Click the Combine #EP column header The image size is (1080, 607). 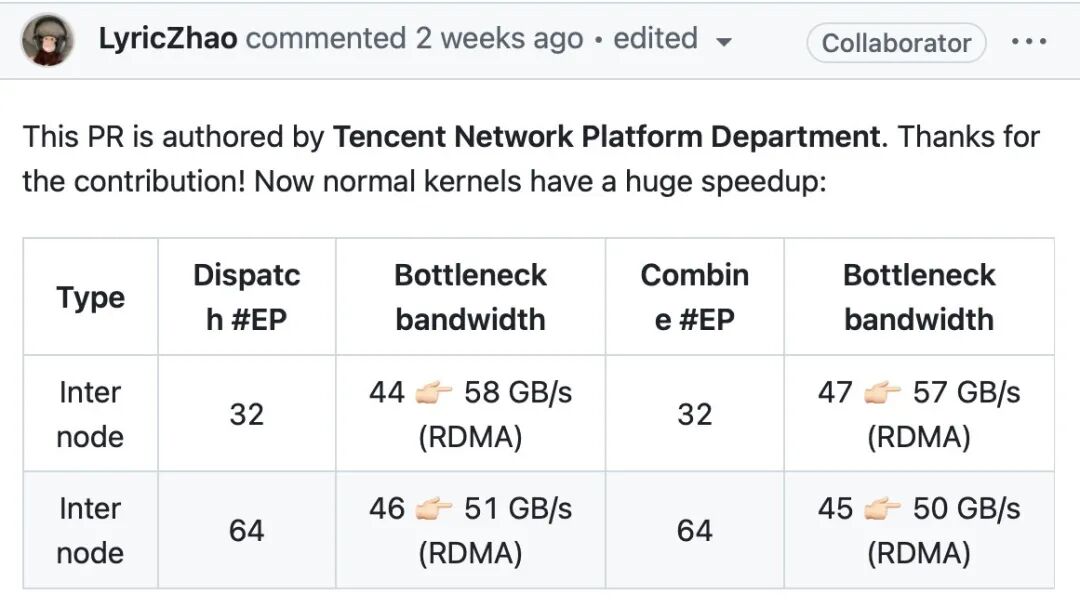[x=695, y=297]
